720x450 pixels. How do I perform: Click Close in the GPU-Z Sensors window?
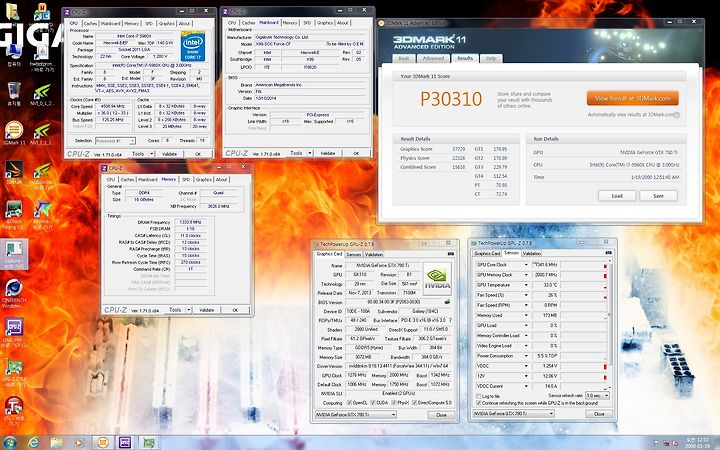coord(599,414)
